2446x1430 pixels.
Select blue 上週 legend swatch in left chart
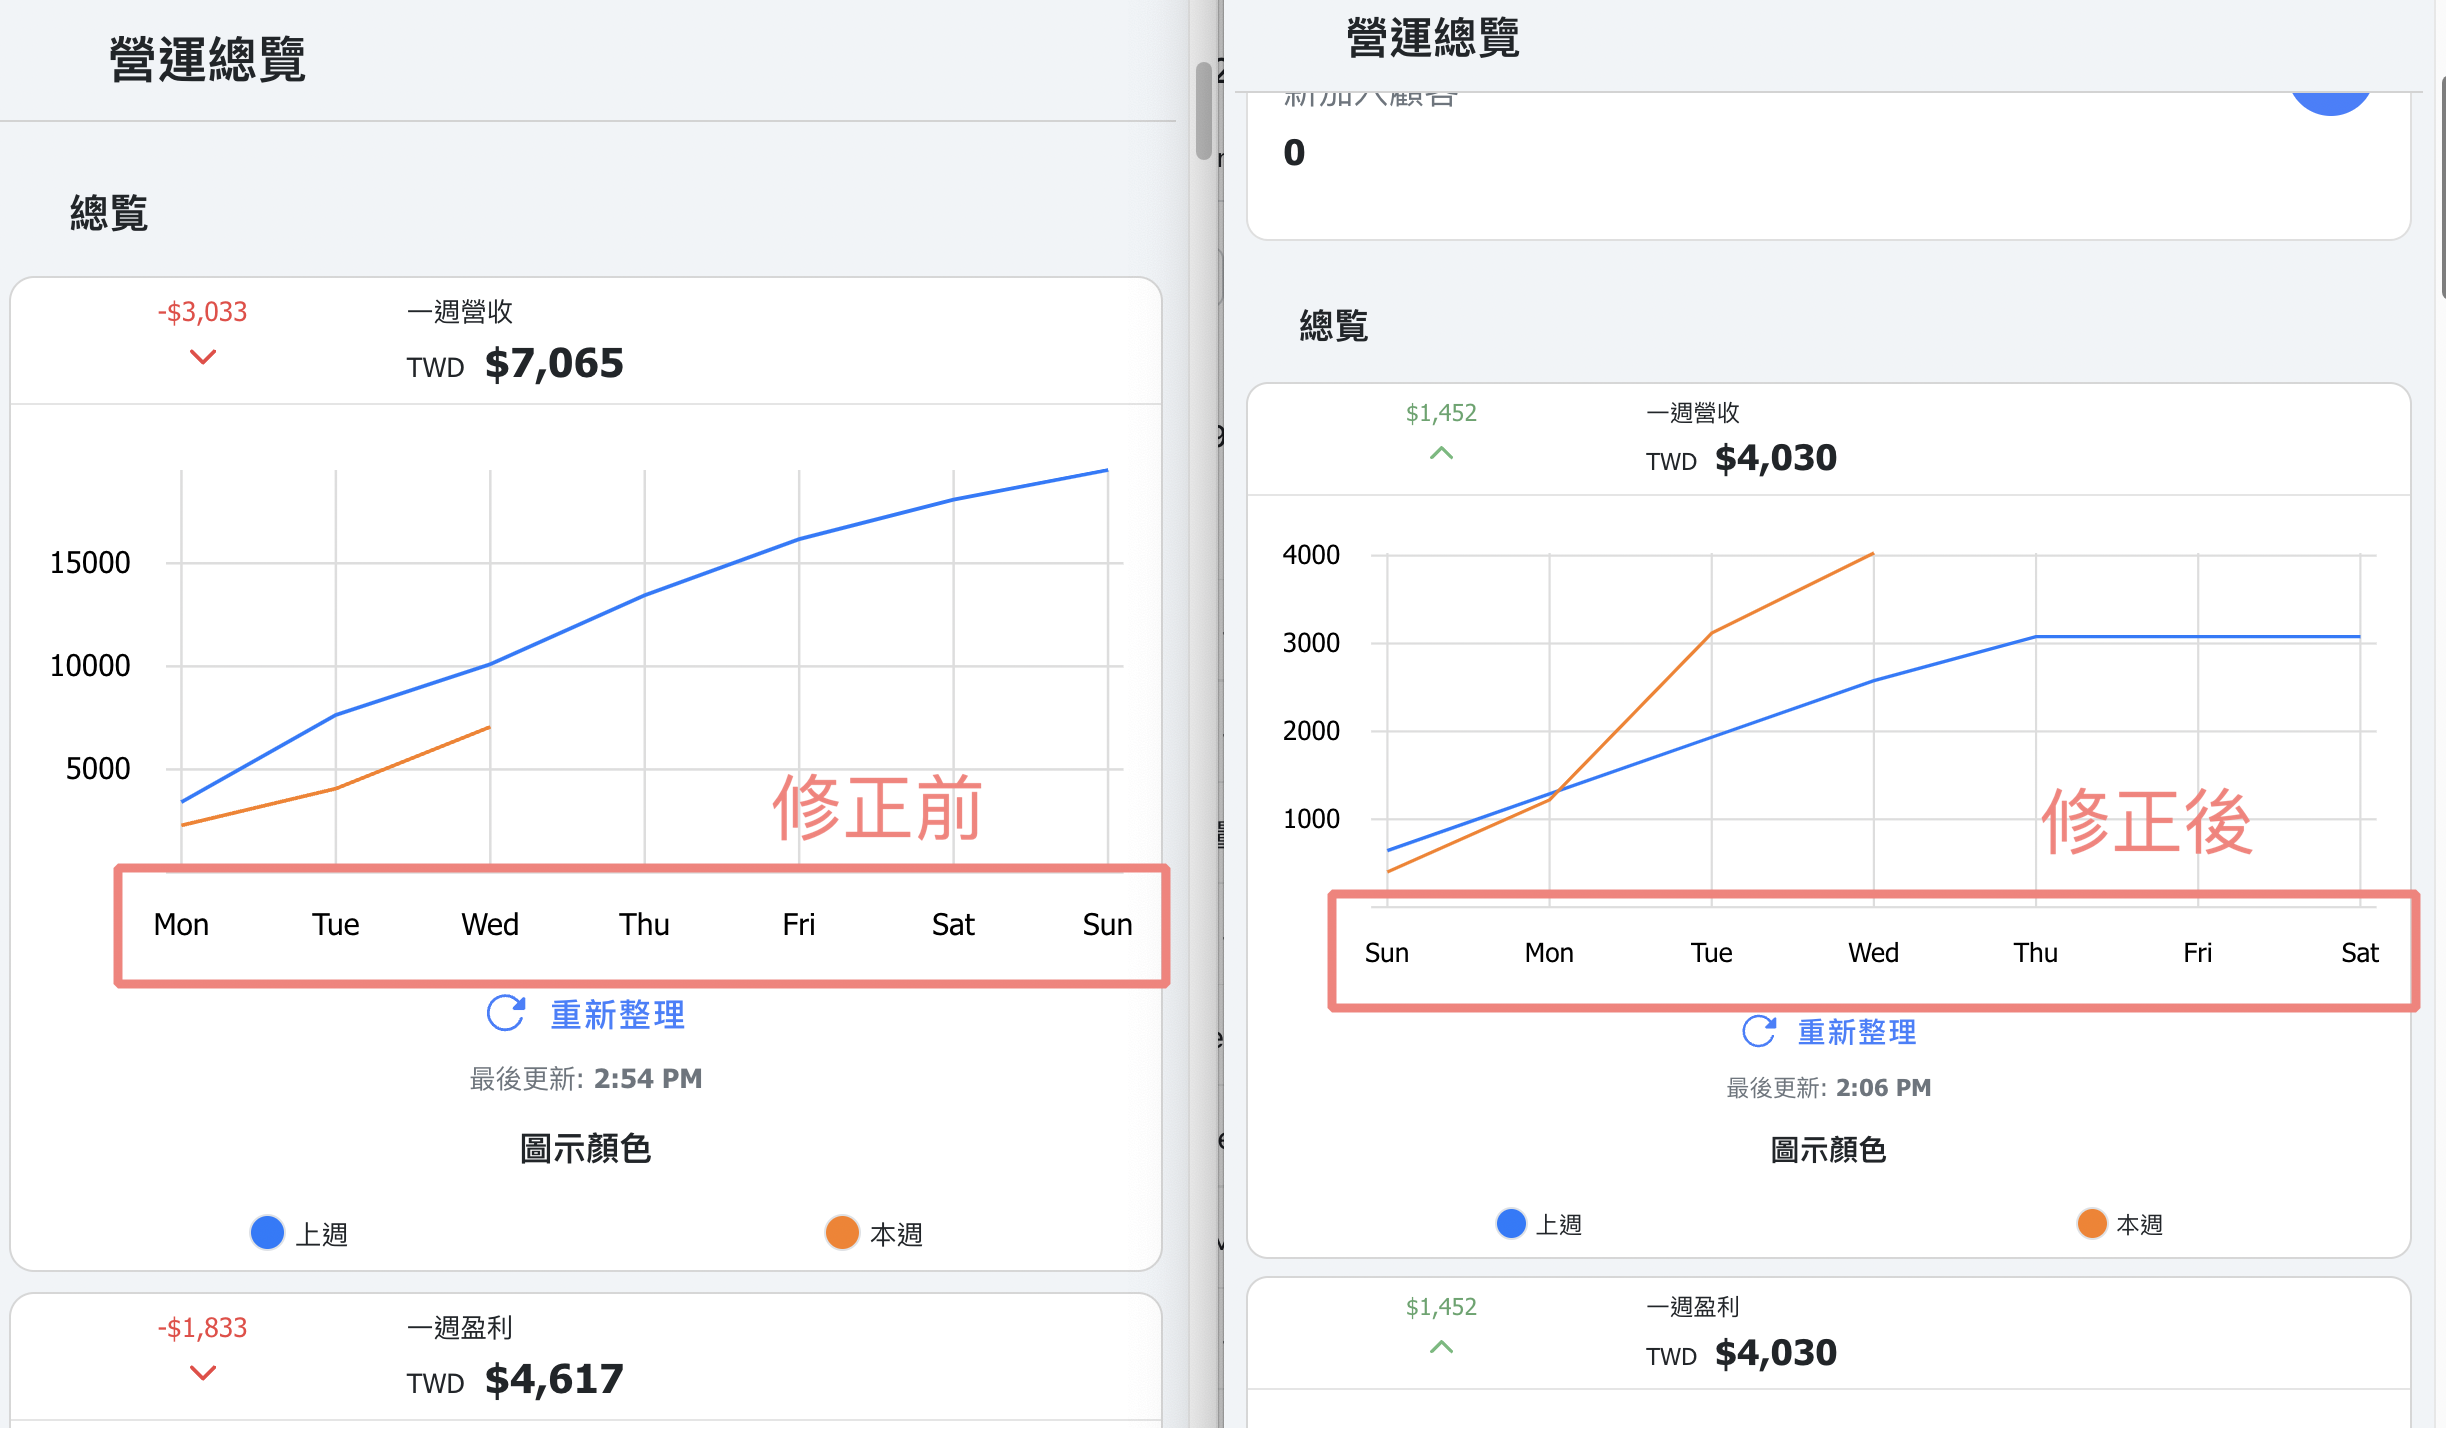[x=267, y=1233]
